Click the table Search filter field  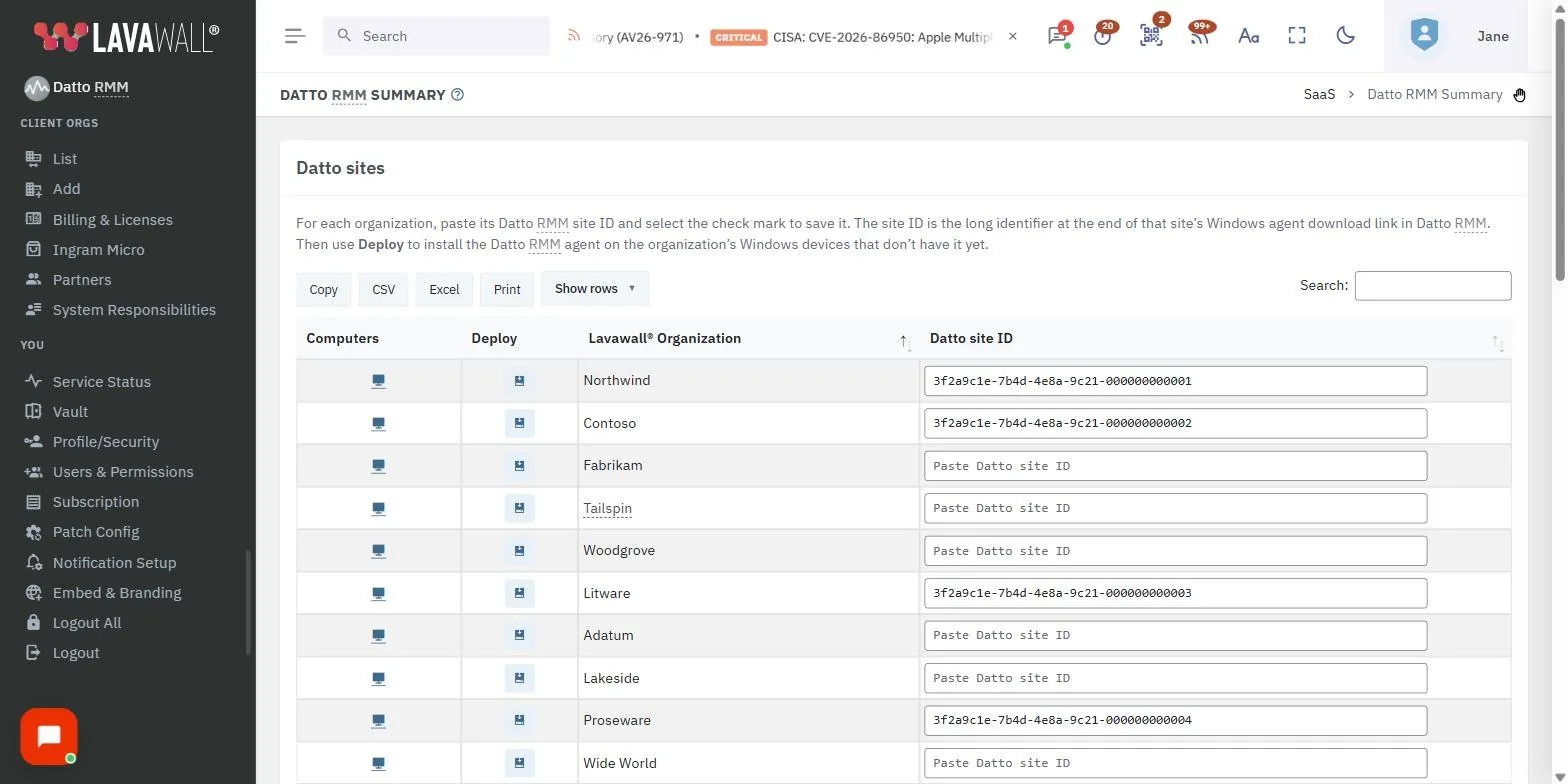coord(1432,286)
